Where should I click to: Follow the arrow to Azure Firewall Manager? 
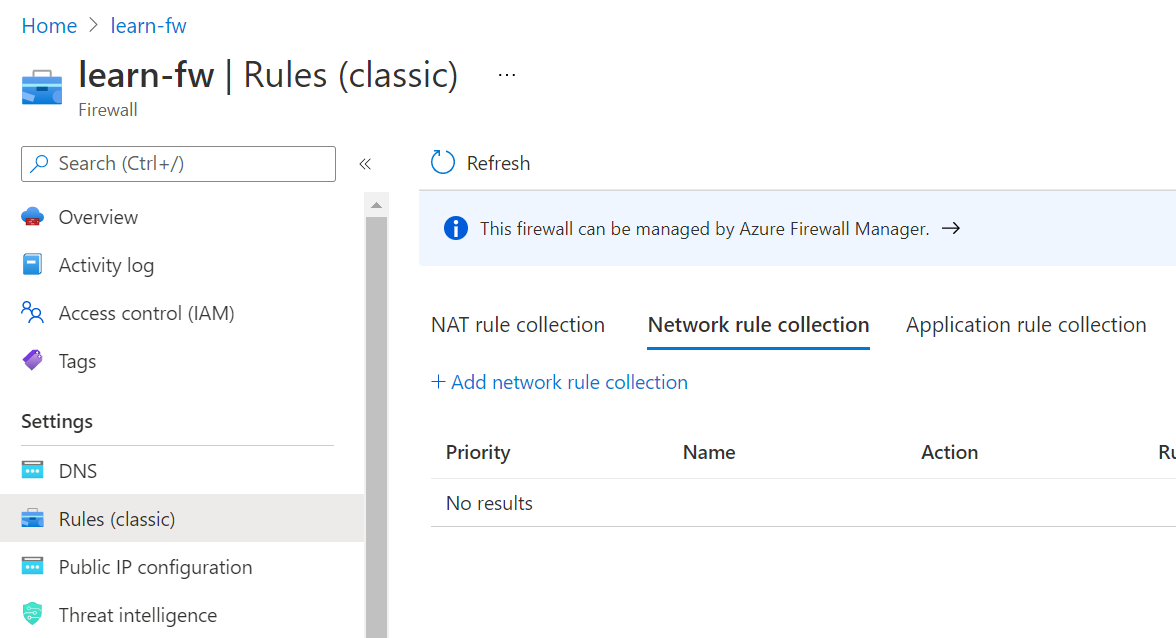[951, 228]
